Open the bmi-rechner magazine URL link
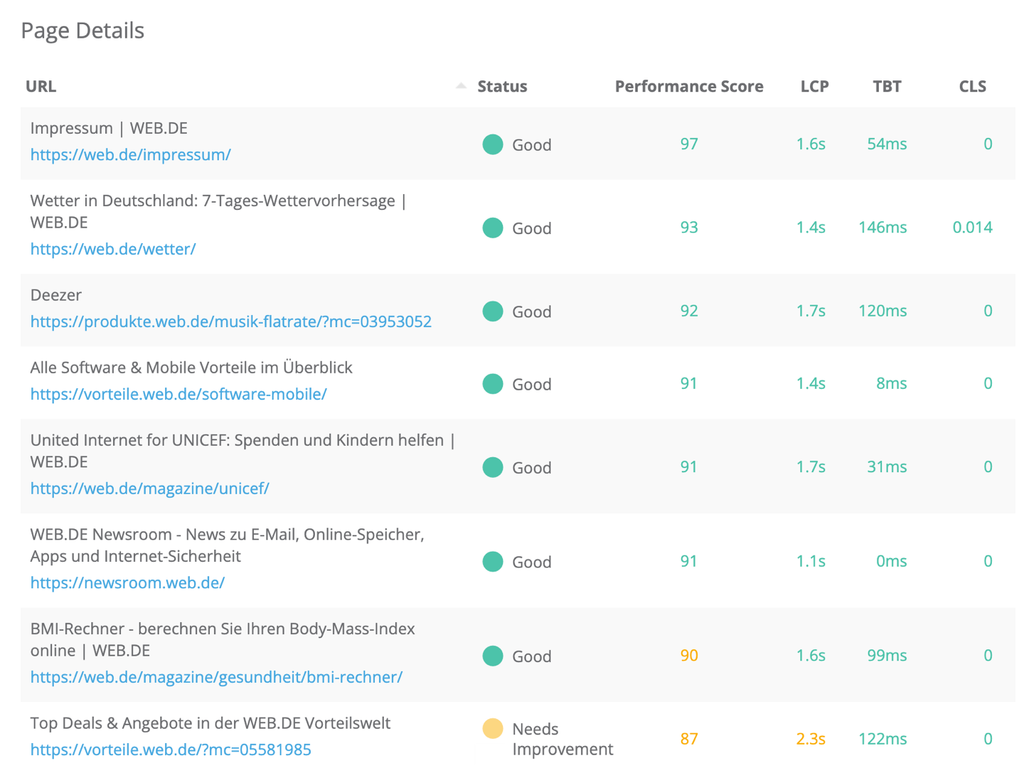This screenshot has width=1024, height=768. [216, 677]
